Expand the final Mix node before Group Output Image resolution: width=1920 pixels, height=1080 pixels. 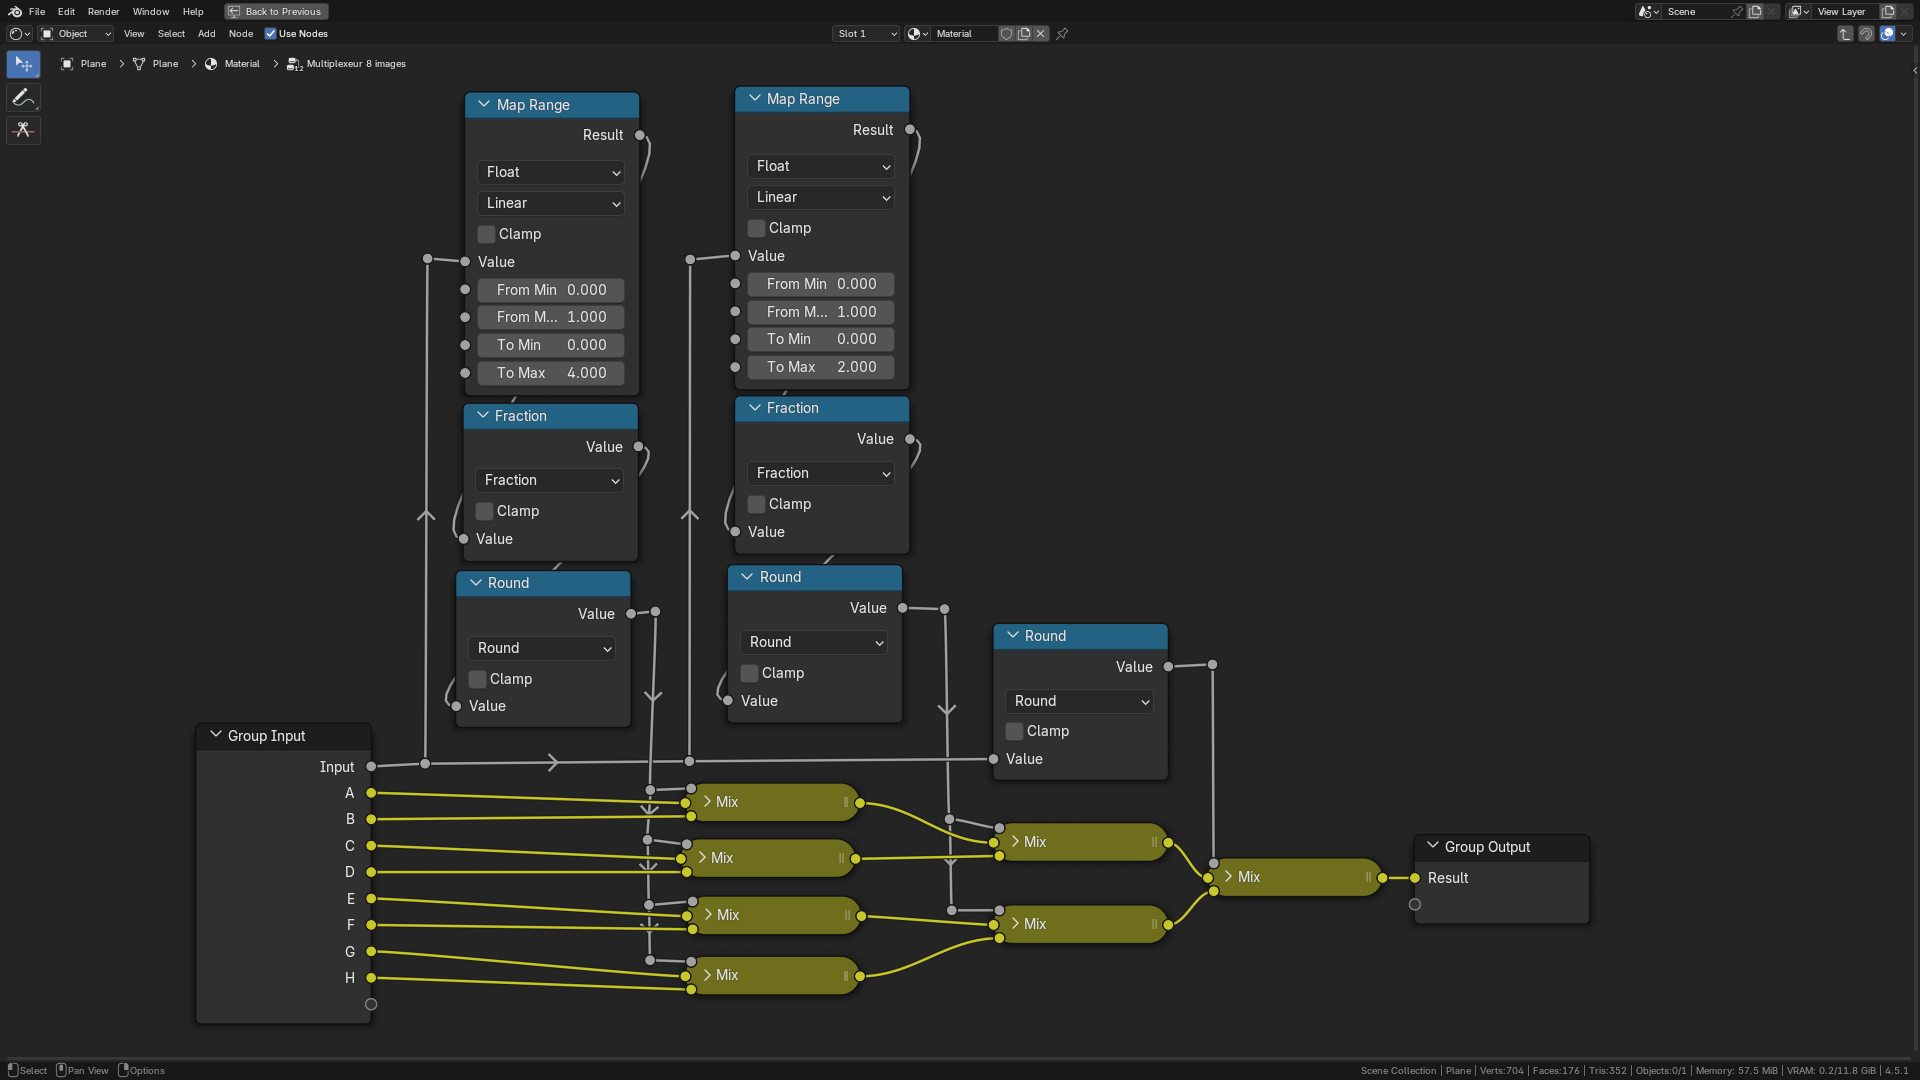pyautogui.click(x=1229, y=877)
